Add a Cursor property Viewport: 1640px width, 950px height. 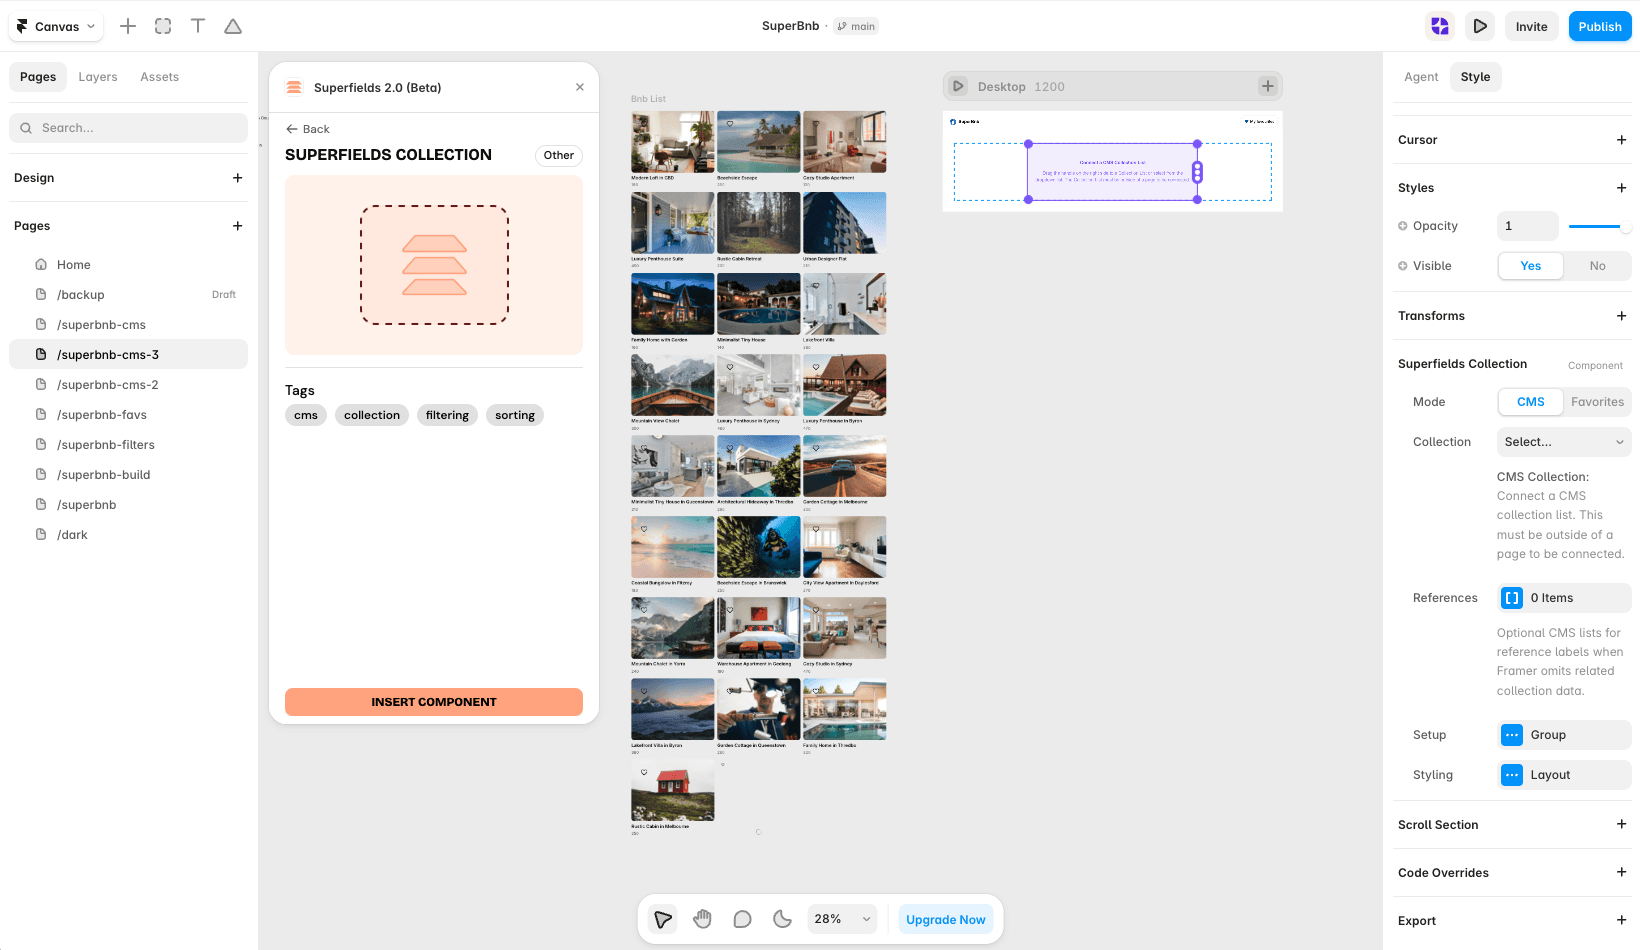click(1621, 140)
